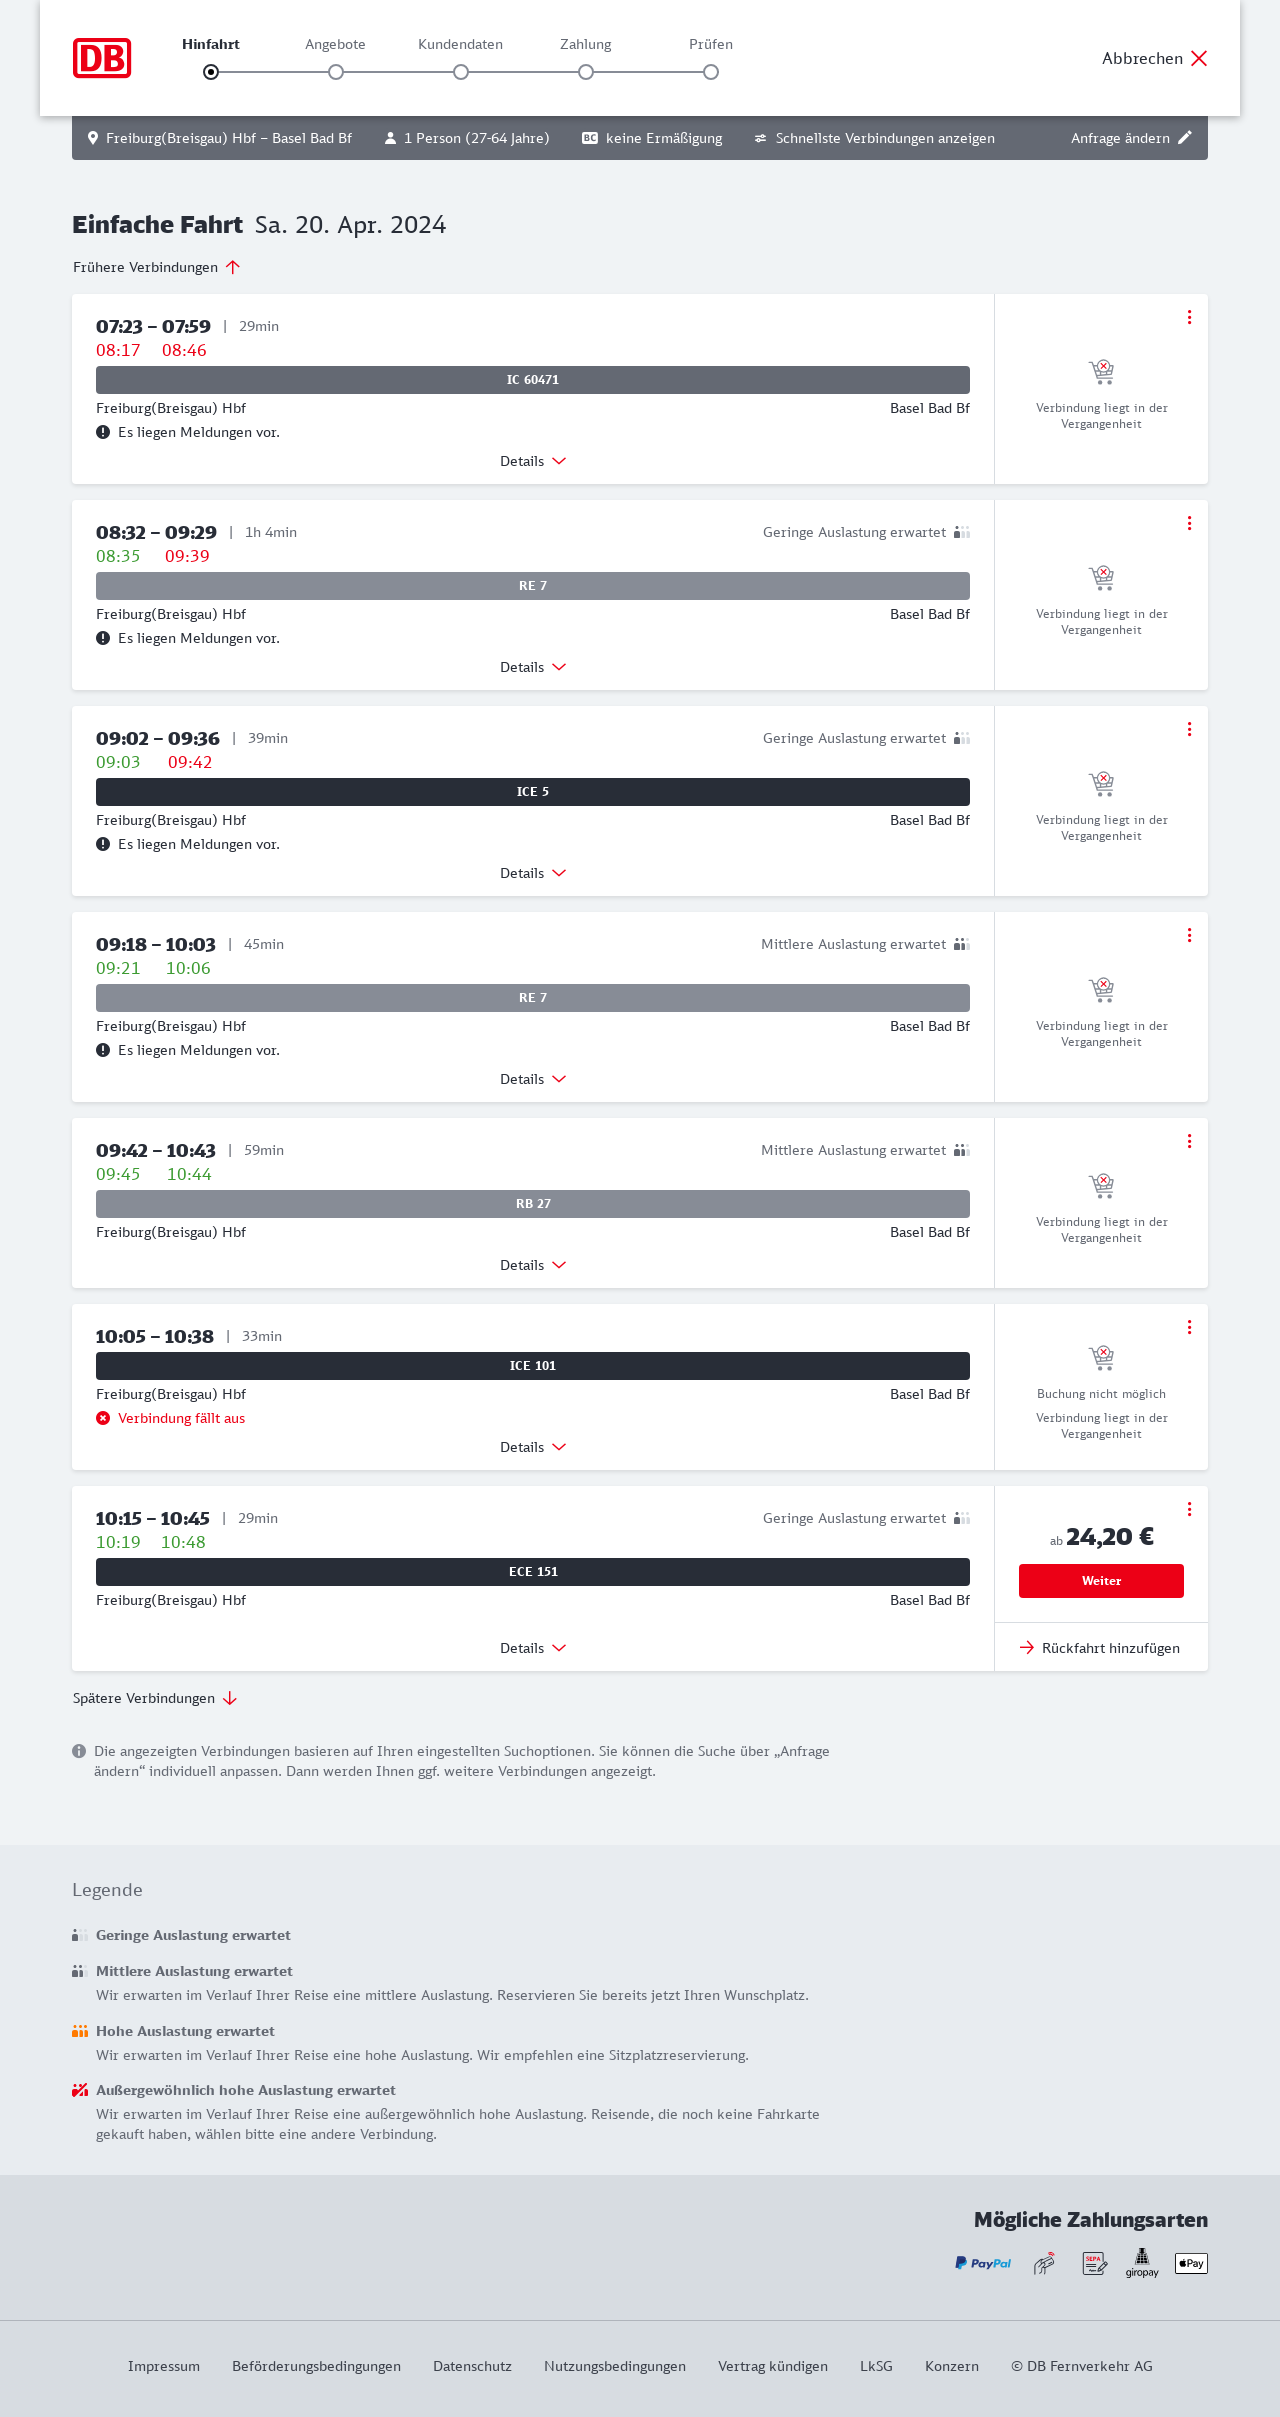Show earlier connections via Frühere Verbindungen
The width and height of the screenshot is (1280, 2417).
click(157, 267)
